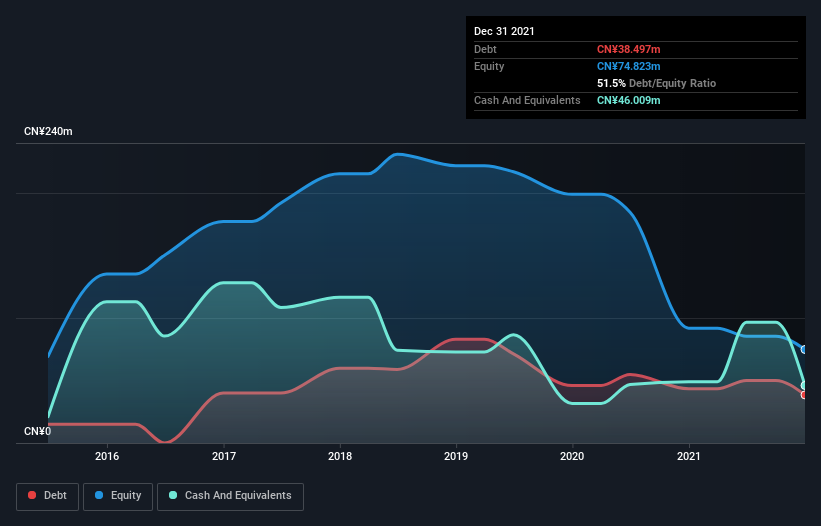
Task: Click the Cash value CN¥46.009m
Action: (x=628, y=100)
